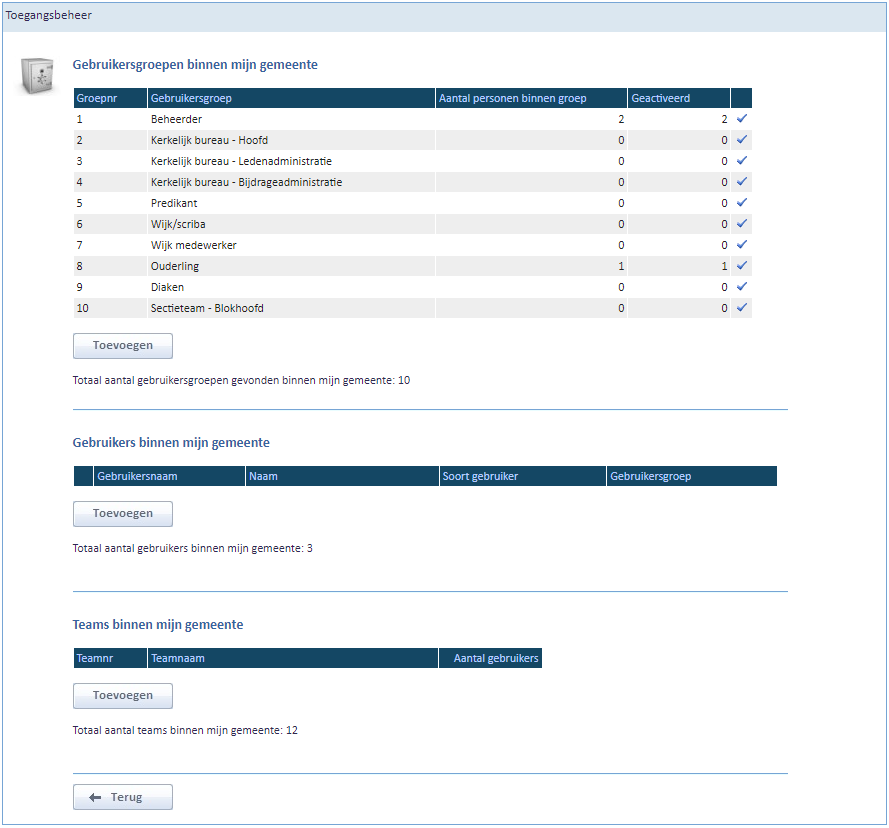Image resolution: width=889 pixels, height=828 pixels.
Task: Go back with the Terug button
Action: [x=122, y=797]
